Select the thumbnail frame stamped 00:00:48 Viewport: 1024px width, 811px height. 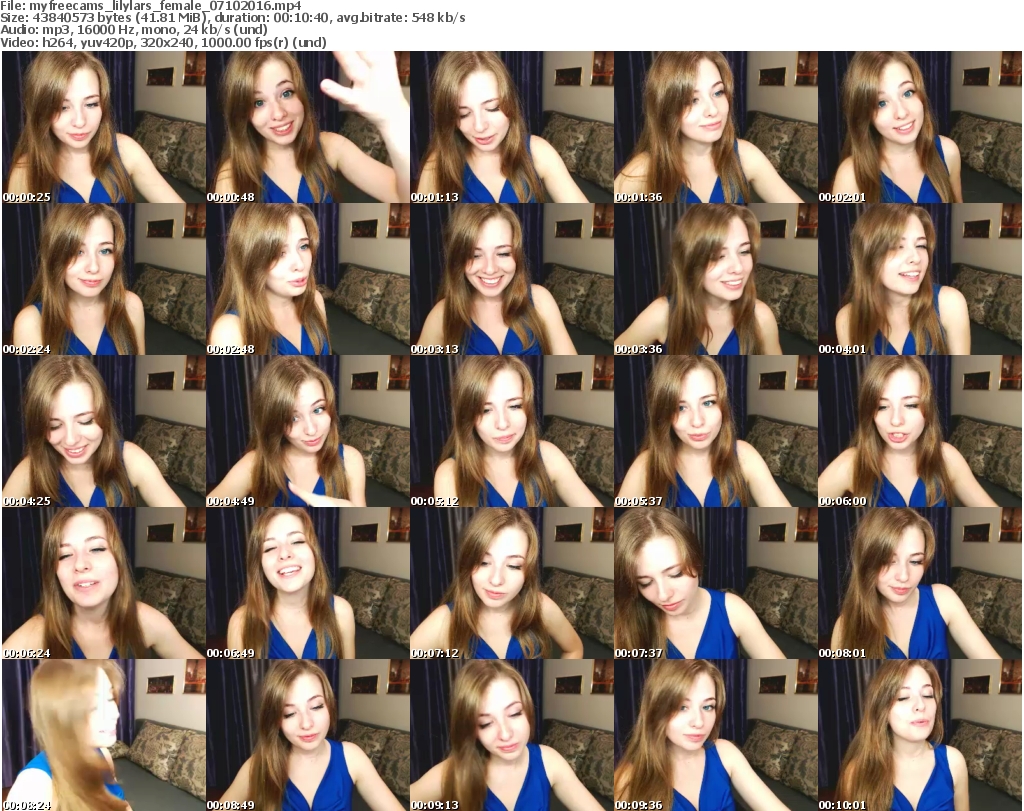pos(308,127)
